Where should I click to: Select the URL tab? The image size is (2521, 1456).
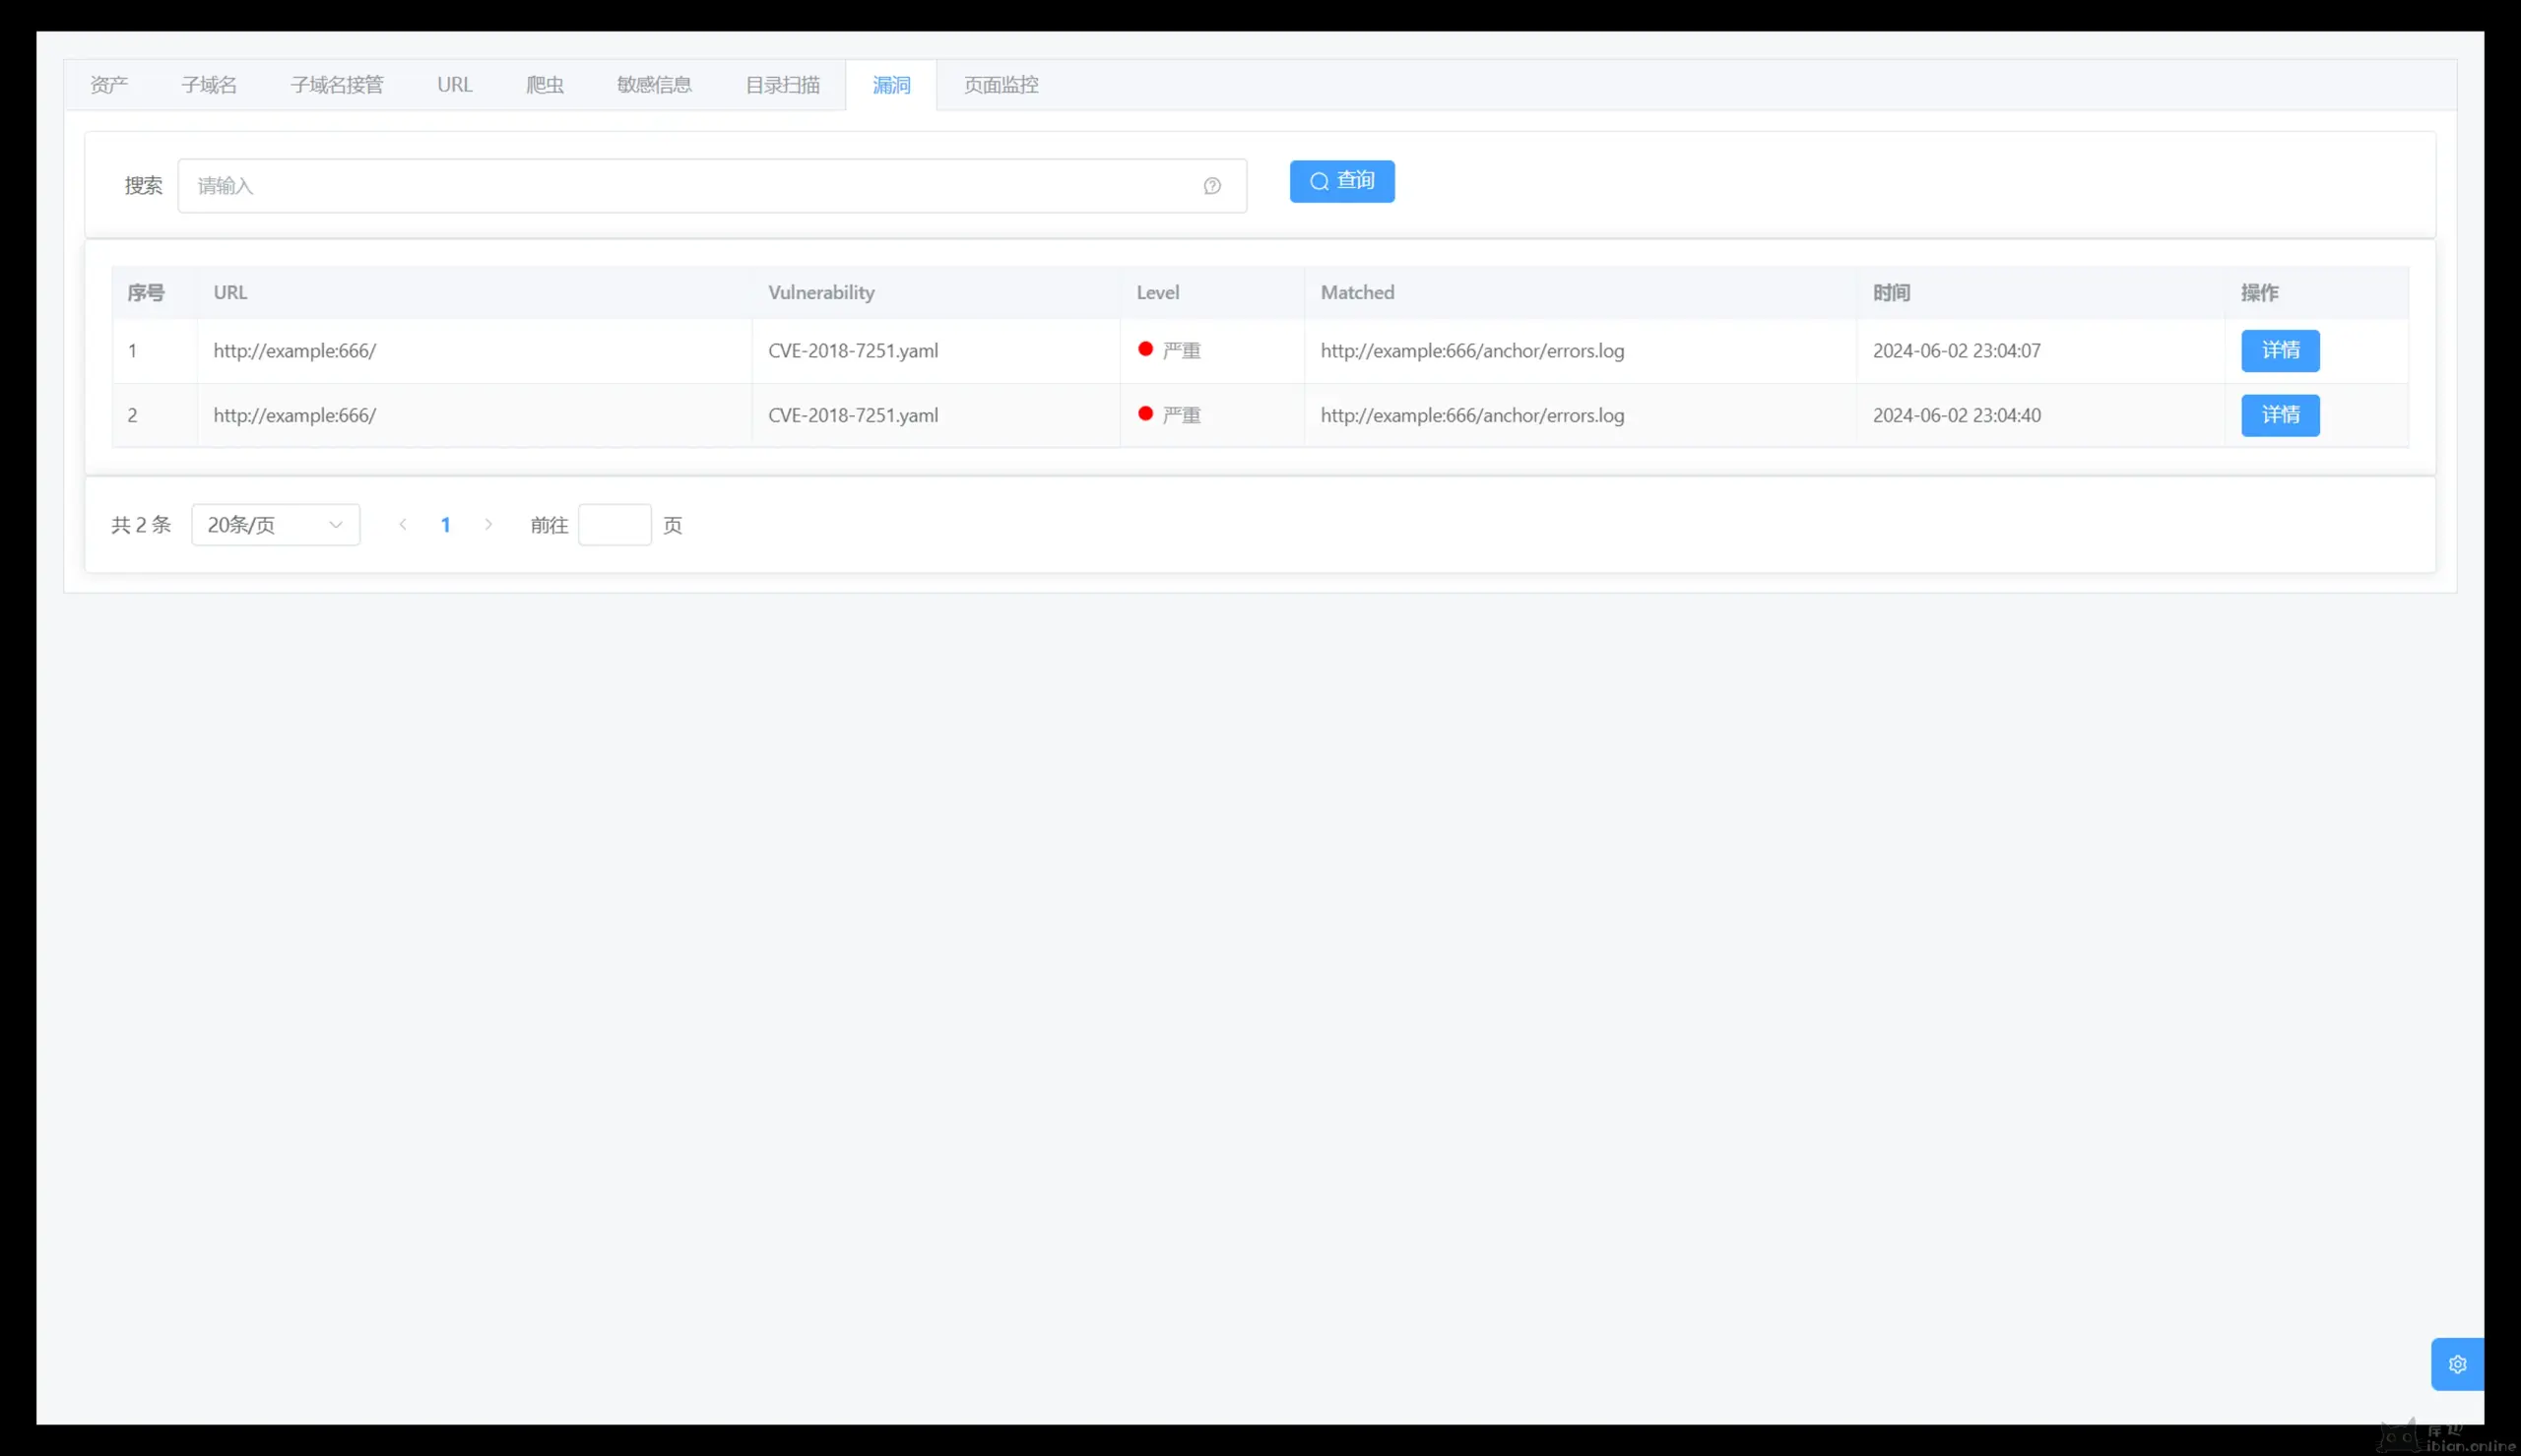click(454, 85)
